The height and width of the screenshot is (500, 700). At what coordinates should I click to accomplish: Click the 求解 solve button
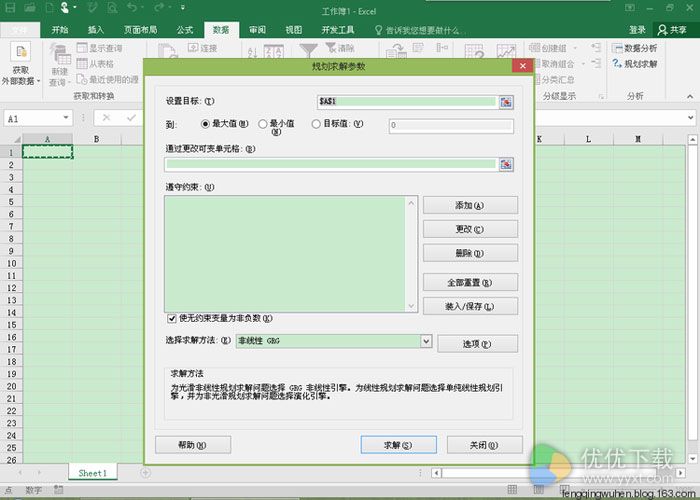pos(398,445)
